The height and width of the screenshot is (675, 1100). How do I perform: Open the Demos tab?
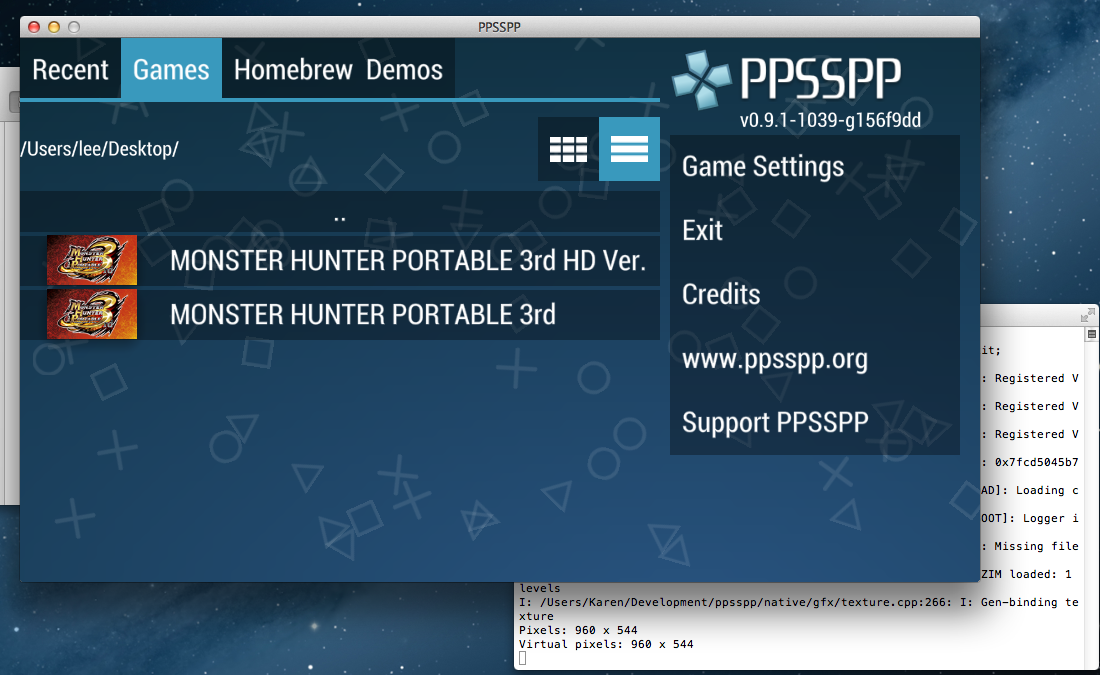coord(404,70)
